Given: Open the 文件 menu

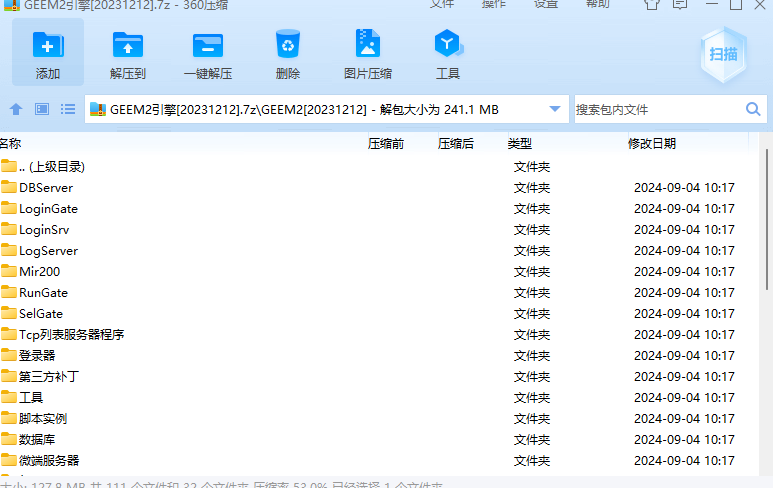Looking at the screenshot, I should tap(441, 4).
